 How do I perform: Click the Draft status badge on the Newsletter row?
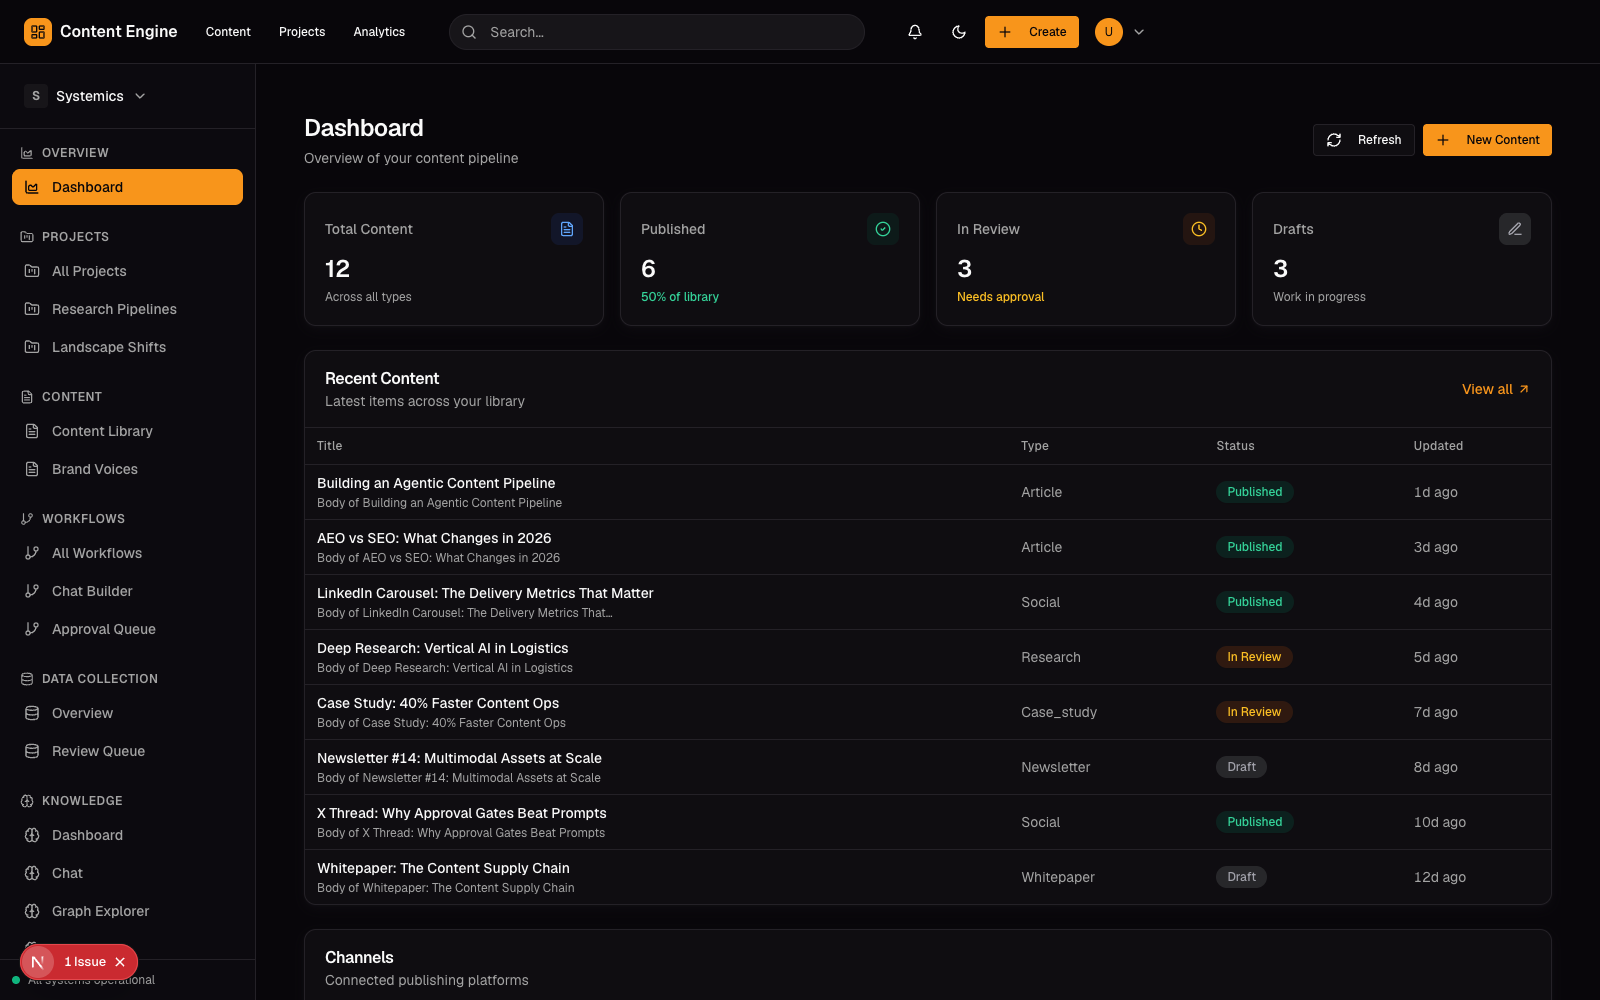tap(1241, 767)
